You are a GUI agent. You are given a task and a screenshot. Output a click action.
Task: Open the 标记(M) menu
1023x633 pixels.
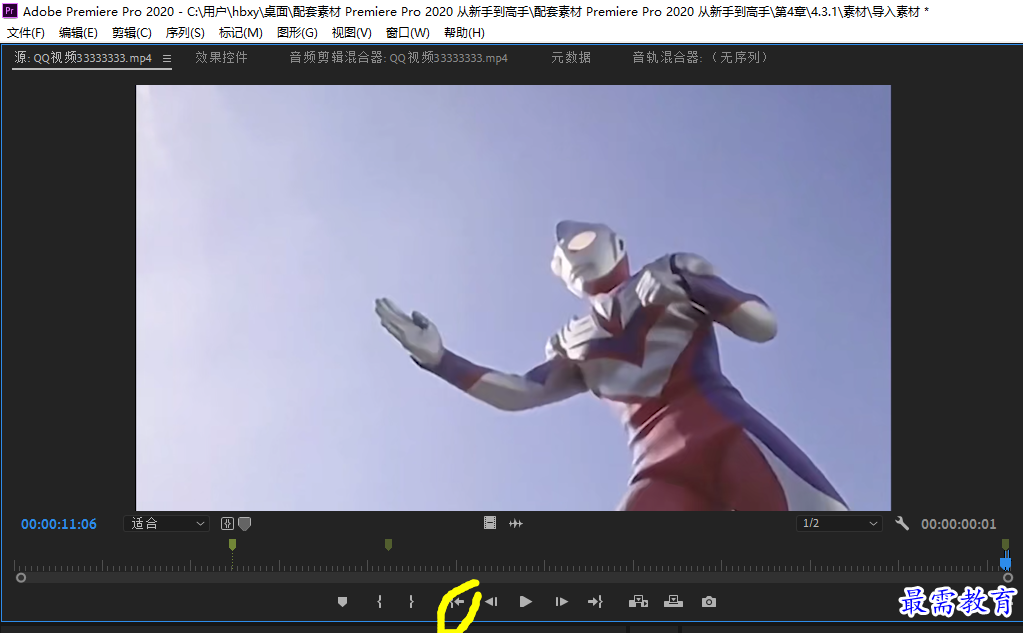[241, 33]
